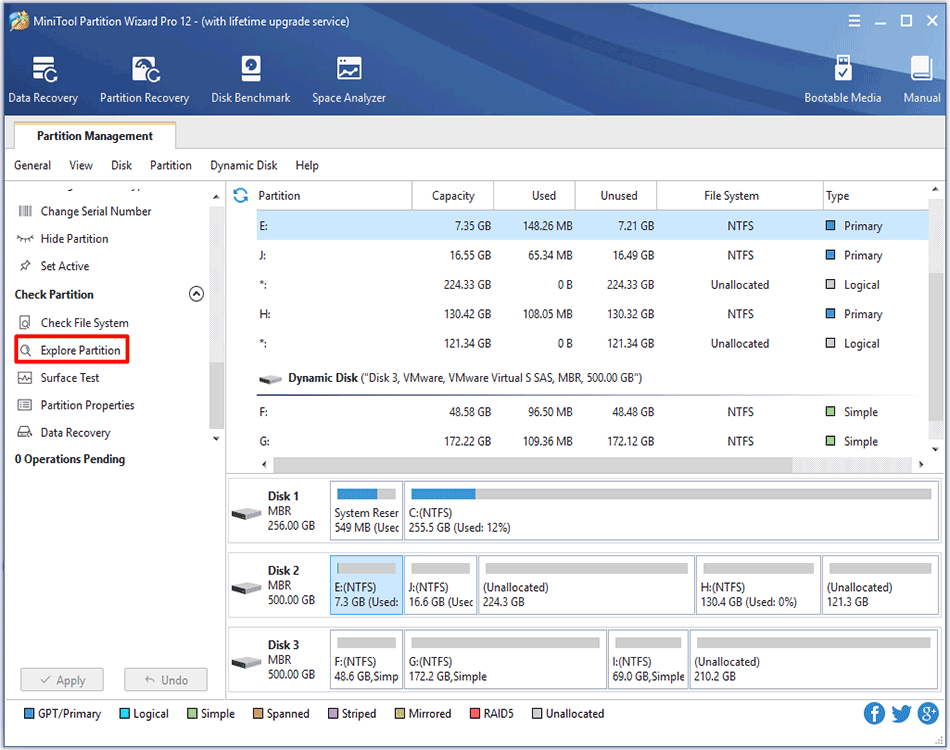Open the Dynamic Disk menu
This screenshot has width=950, height=750.
[244, 165]
